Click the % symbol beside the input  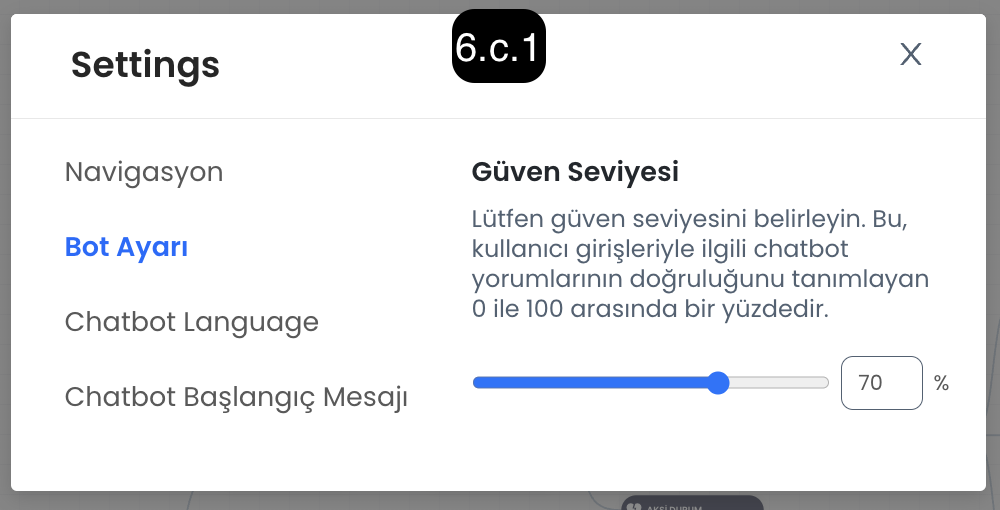[x=941, y=383]
